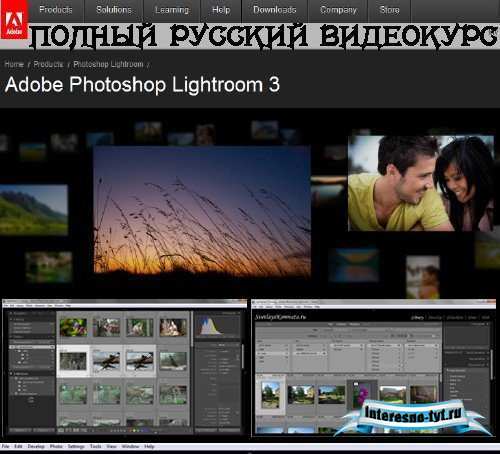The width and height of the screenshot is (500, 454).
Task: Open the Learning navigation menu
Action: 172,10
